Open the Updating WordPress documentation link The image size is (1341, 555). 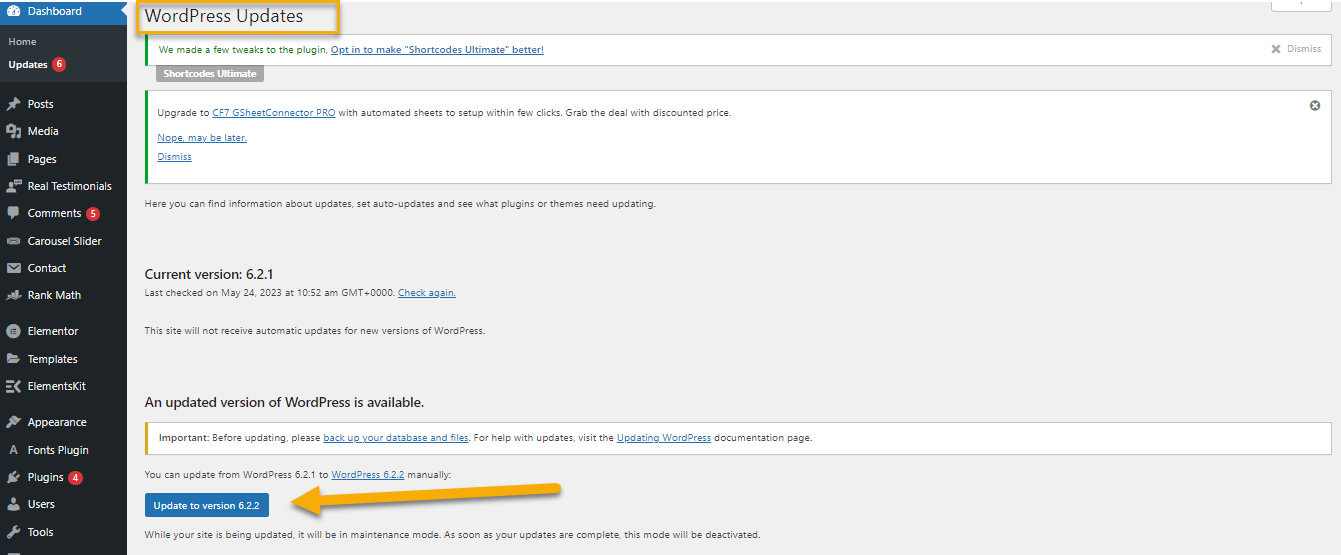point(664,438)
